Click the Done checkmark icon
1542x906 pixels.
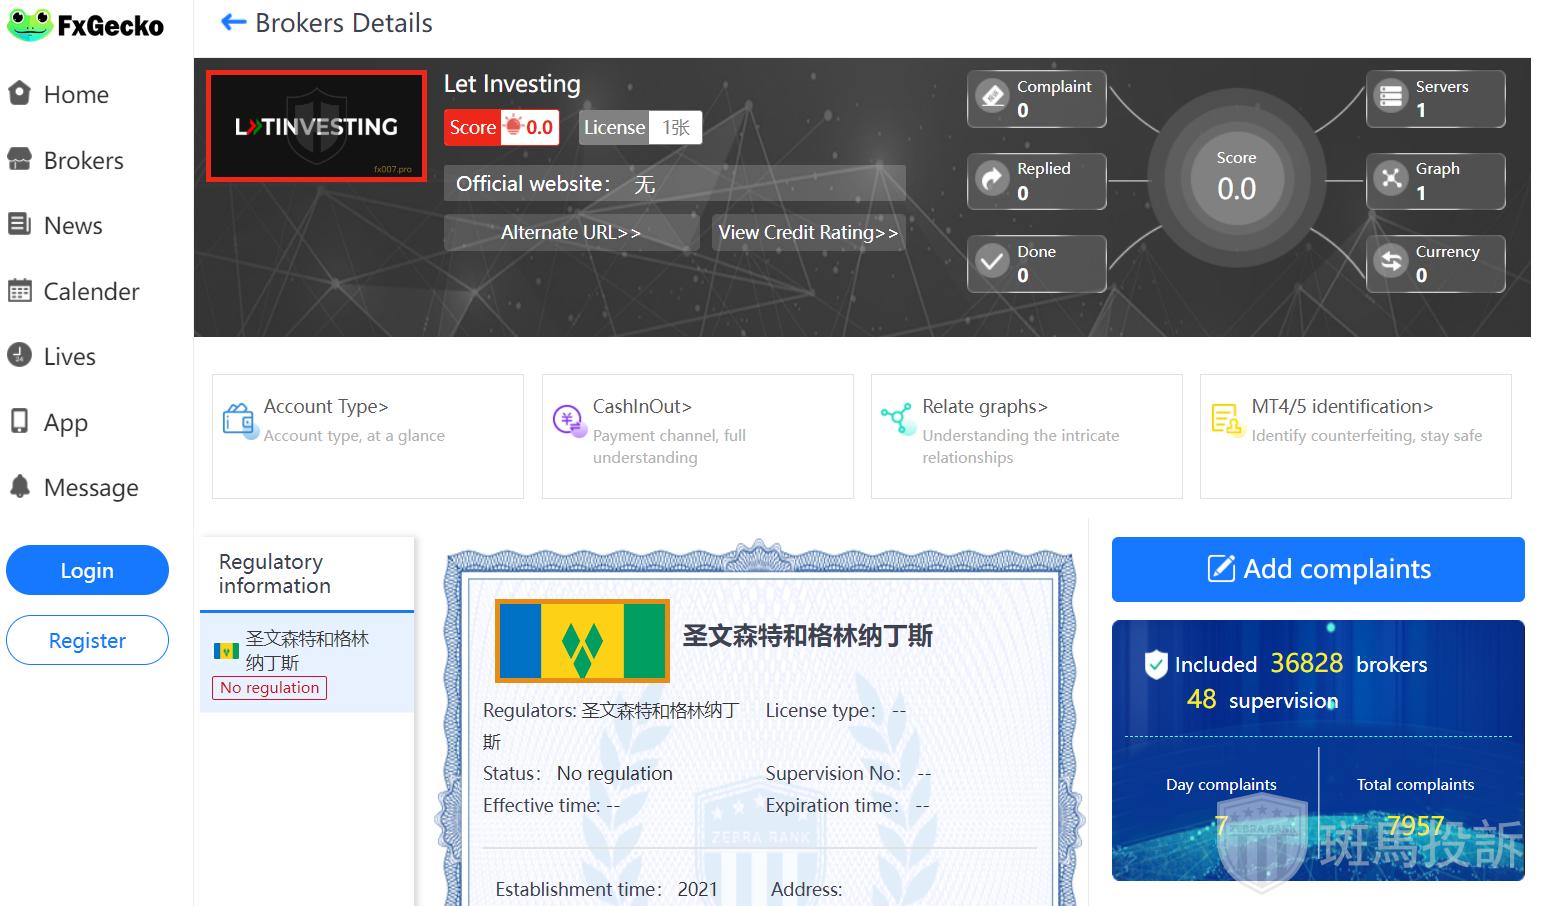coord(992,263)
